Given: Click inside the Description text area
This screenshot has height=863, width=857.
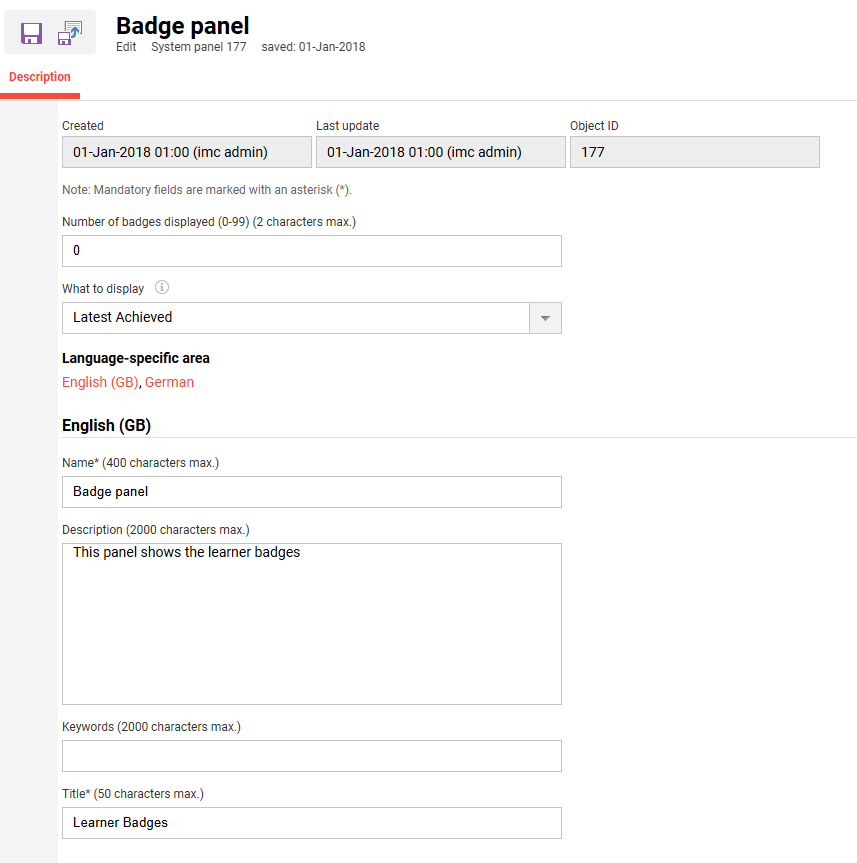Looking at the screenshot, I should (x=311, y=624).
